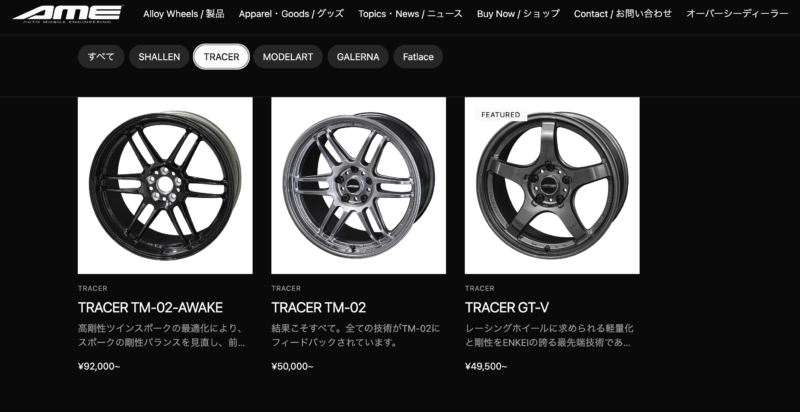The image size is (800, 412).
Task: Open the TRACER GT-V product title
Action: [507, 307]
